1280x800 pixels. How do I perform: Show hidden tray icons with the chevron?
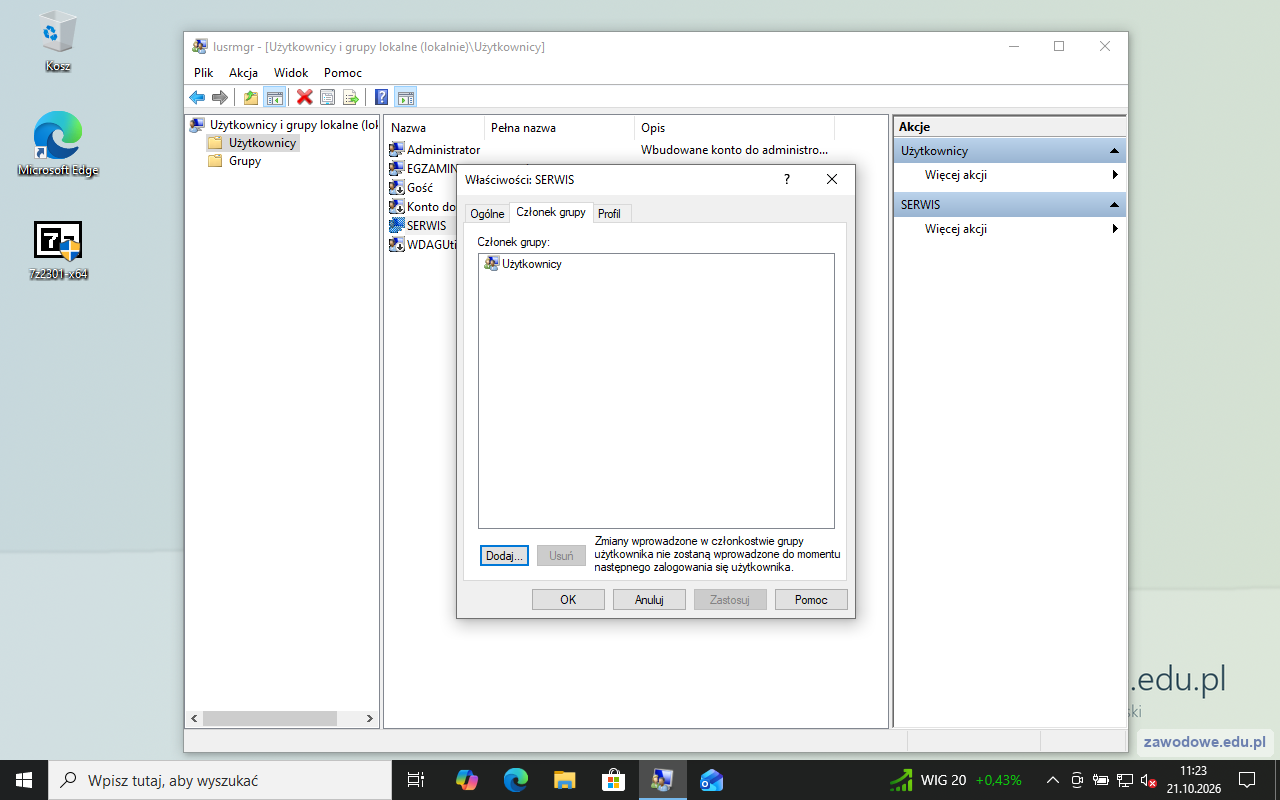(1052, 780)
